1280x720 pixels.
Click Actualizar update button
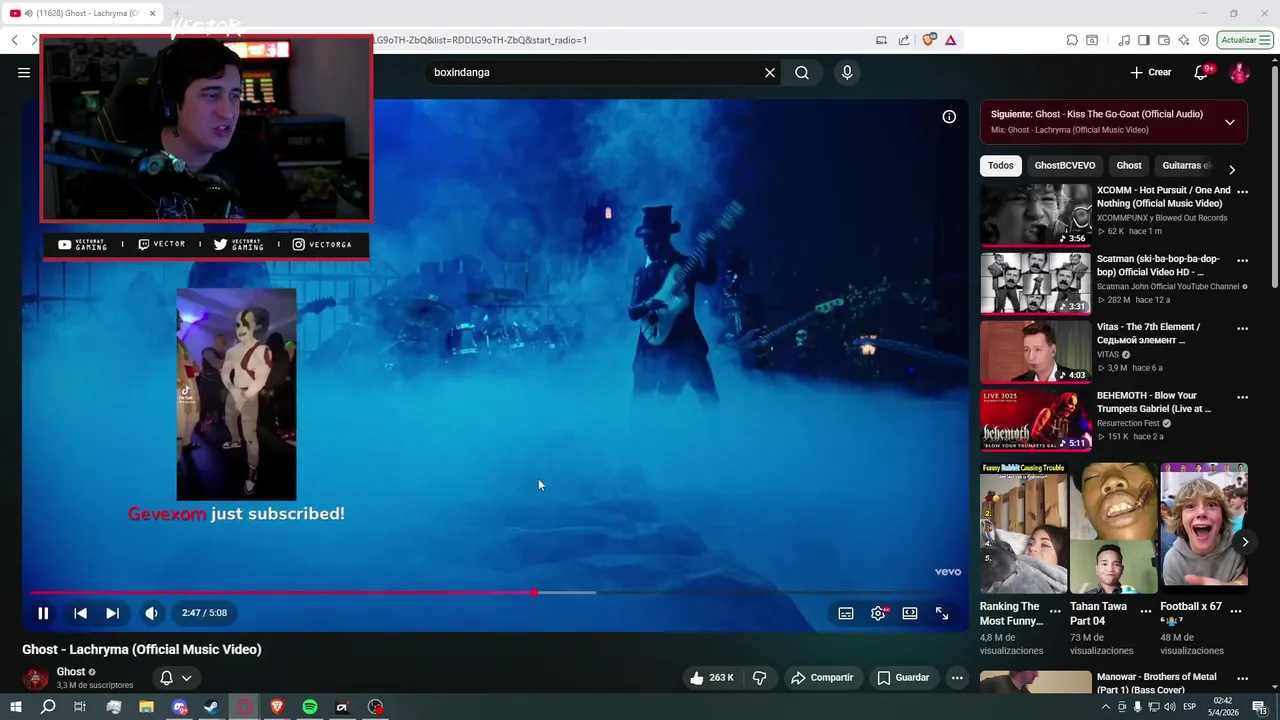1245,40
